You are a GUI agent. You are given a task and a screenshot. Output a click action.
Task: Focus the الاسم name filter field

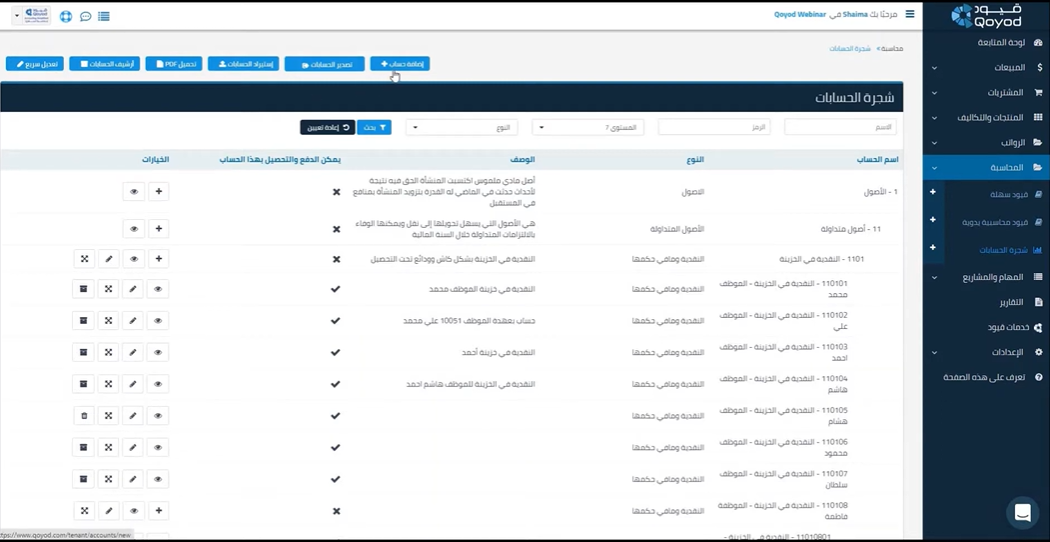[x=840, y=127]
